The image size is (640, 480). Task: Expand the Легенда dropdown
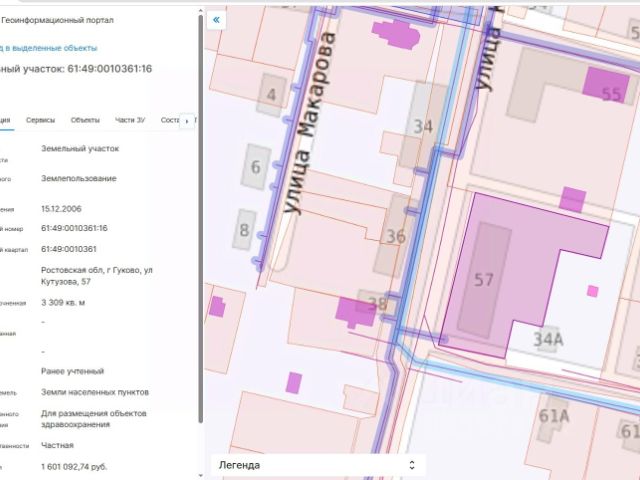tap(318, 465)
